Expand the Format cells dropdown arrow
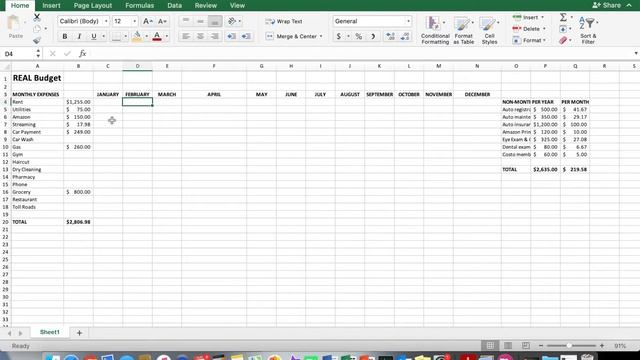This screenshot has height=360, width=640. [x=544, y=40]
